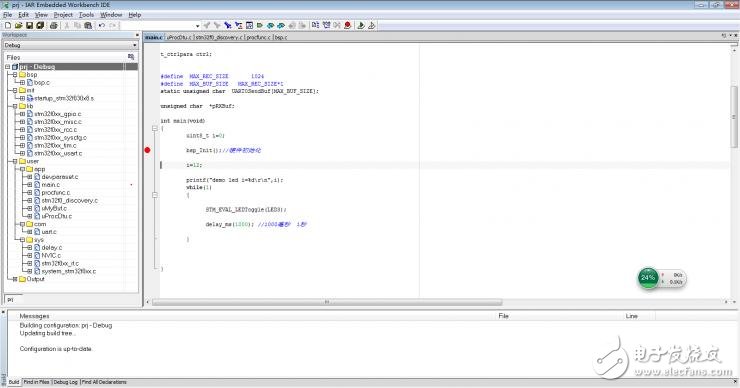Click the Print toolbar icon
The height and width of the screenshot is (388, 740).
pos(54,25)
